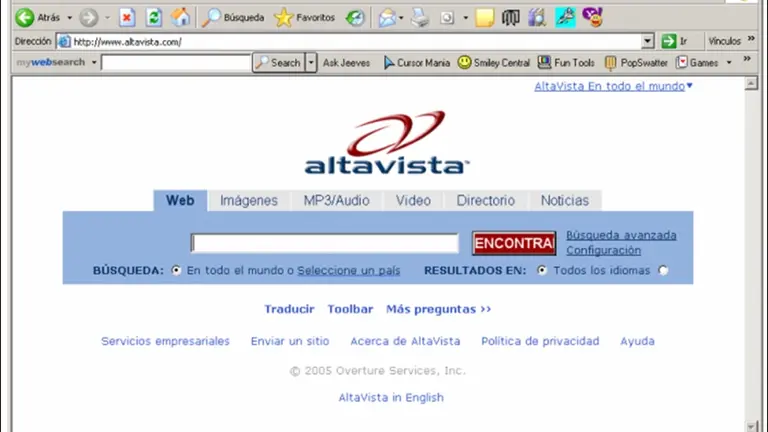Switch to the MP3/Audio tab

point(336,200)
